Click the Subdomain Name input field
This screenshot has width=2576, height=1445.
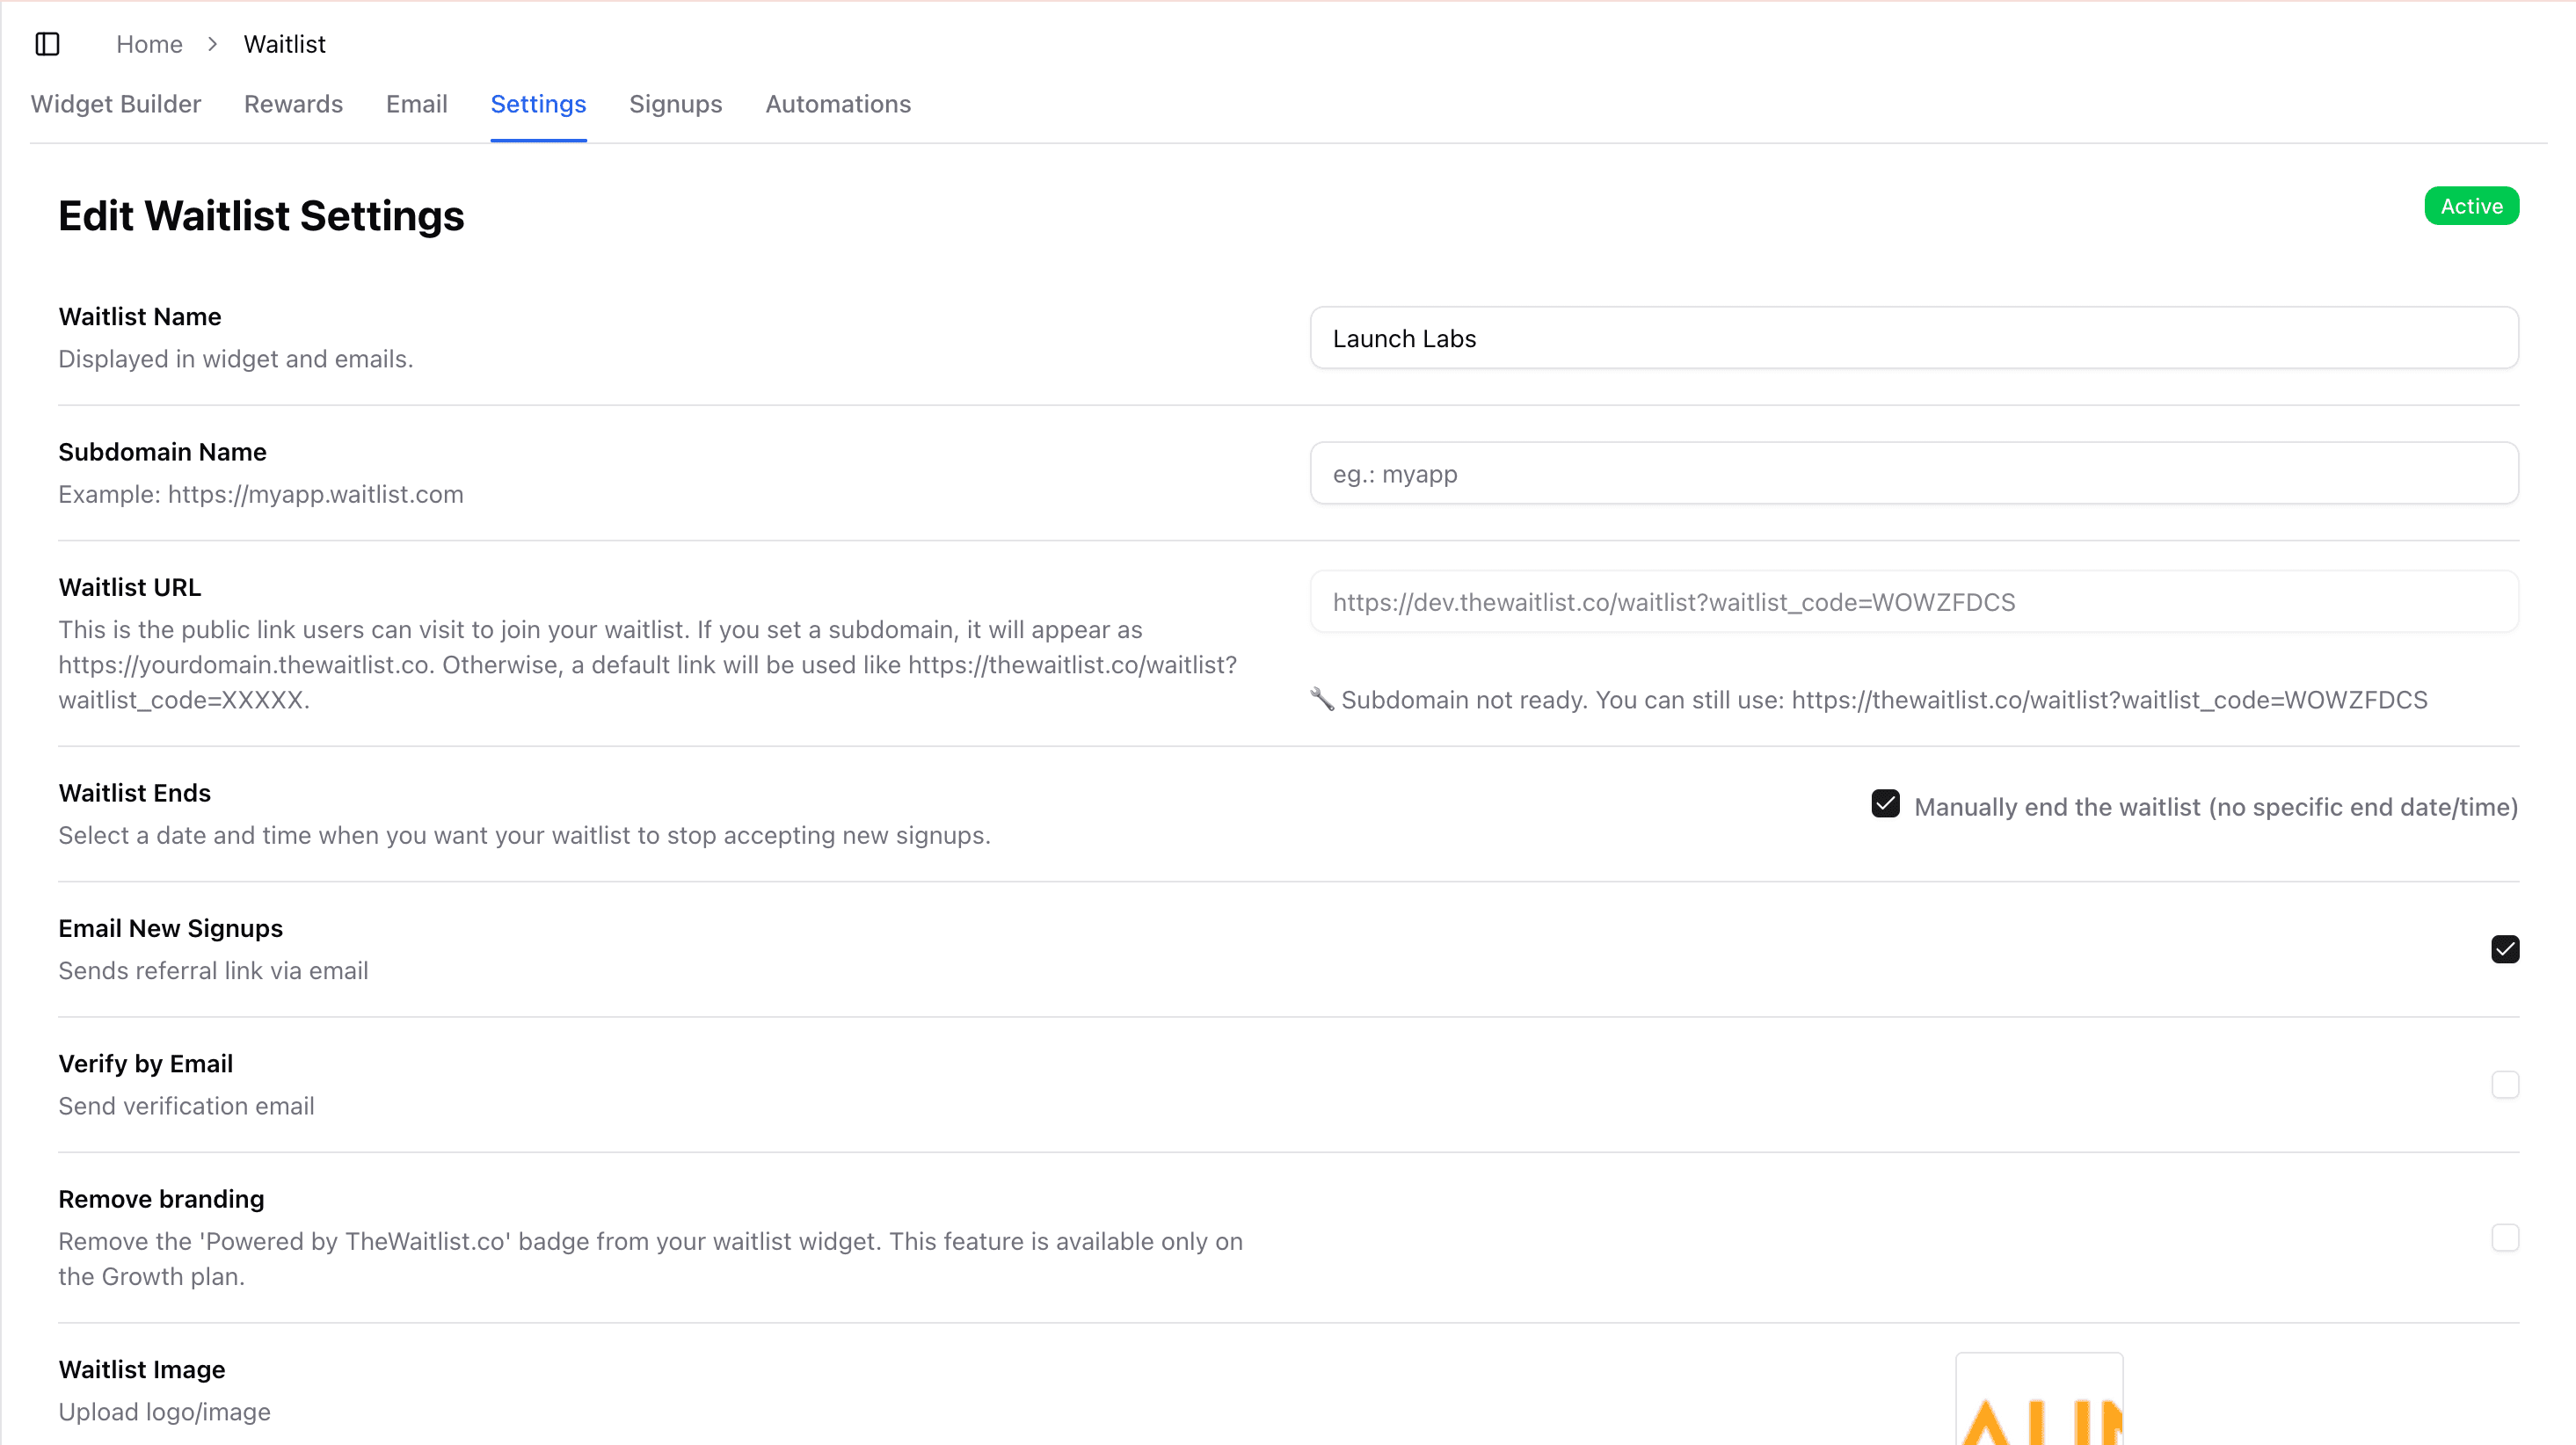point(1913,473)
